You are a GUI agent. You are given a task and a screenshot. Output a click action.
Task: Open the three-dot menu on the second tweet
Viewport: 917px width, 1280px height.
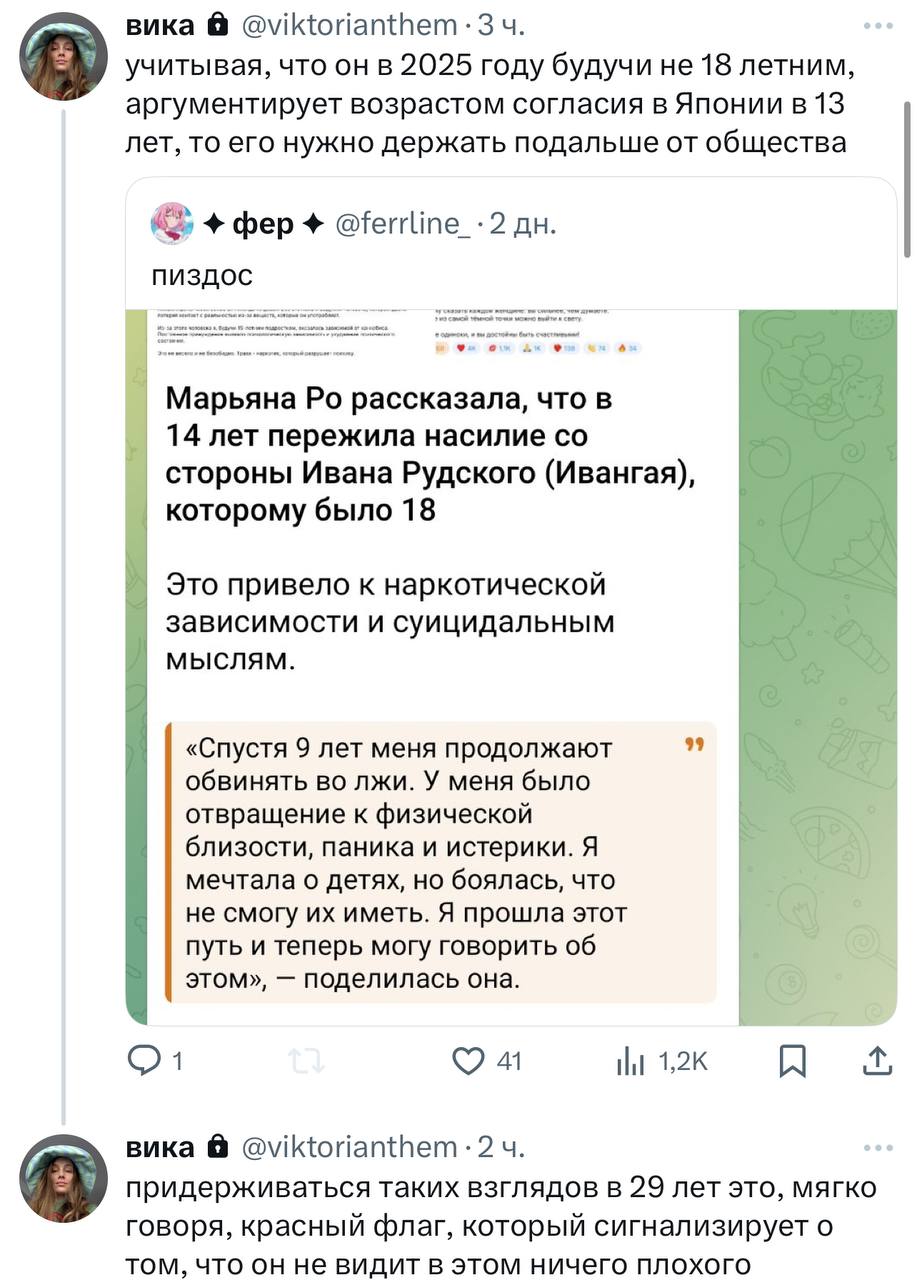877,1146
